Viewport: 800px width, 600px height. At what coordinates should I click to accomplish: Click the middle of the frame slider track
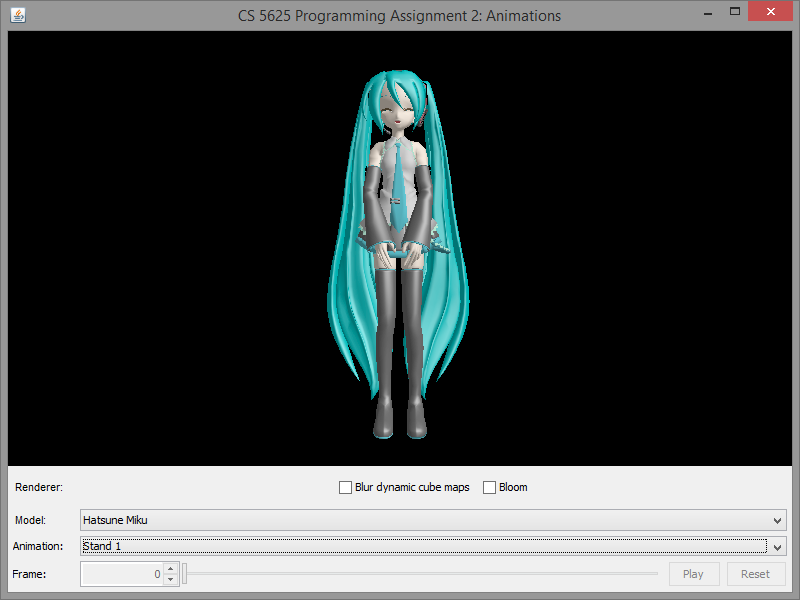[x=420, y=574]
